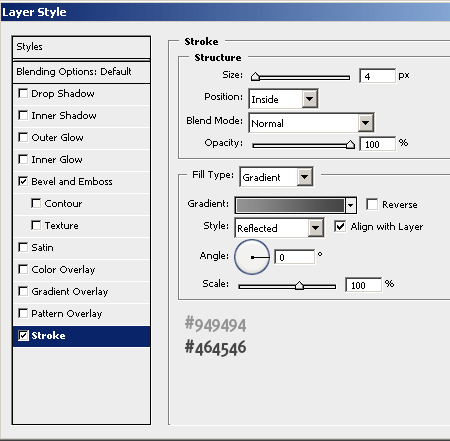Select the Bevel and Emboss label

click(x=72, y=182)
